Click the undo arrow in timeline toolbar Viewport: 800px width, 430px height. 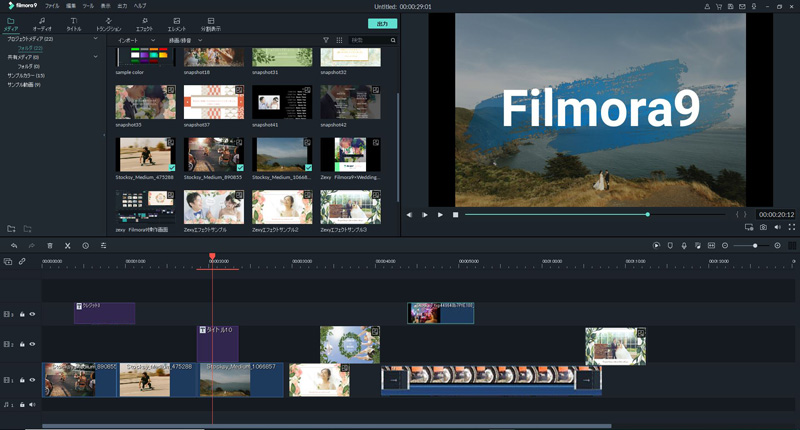coord(13,245)
